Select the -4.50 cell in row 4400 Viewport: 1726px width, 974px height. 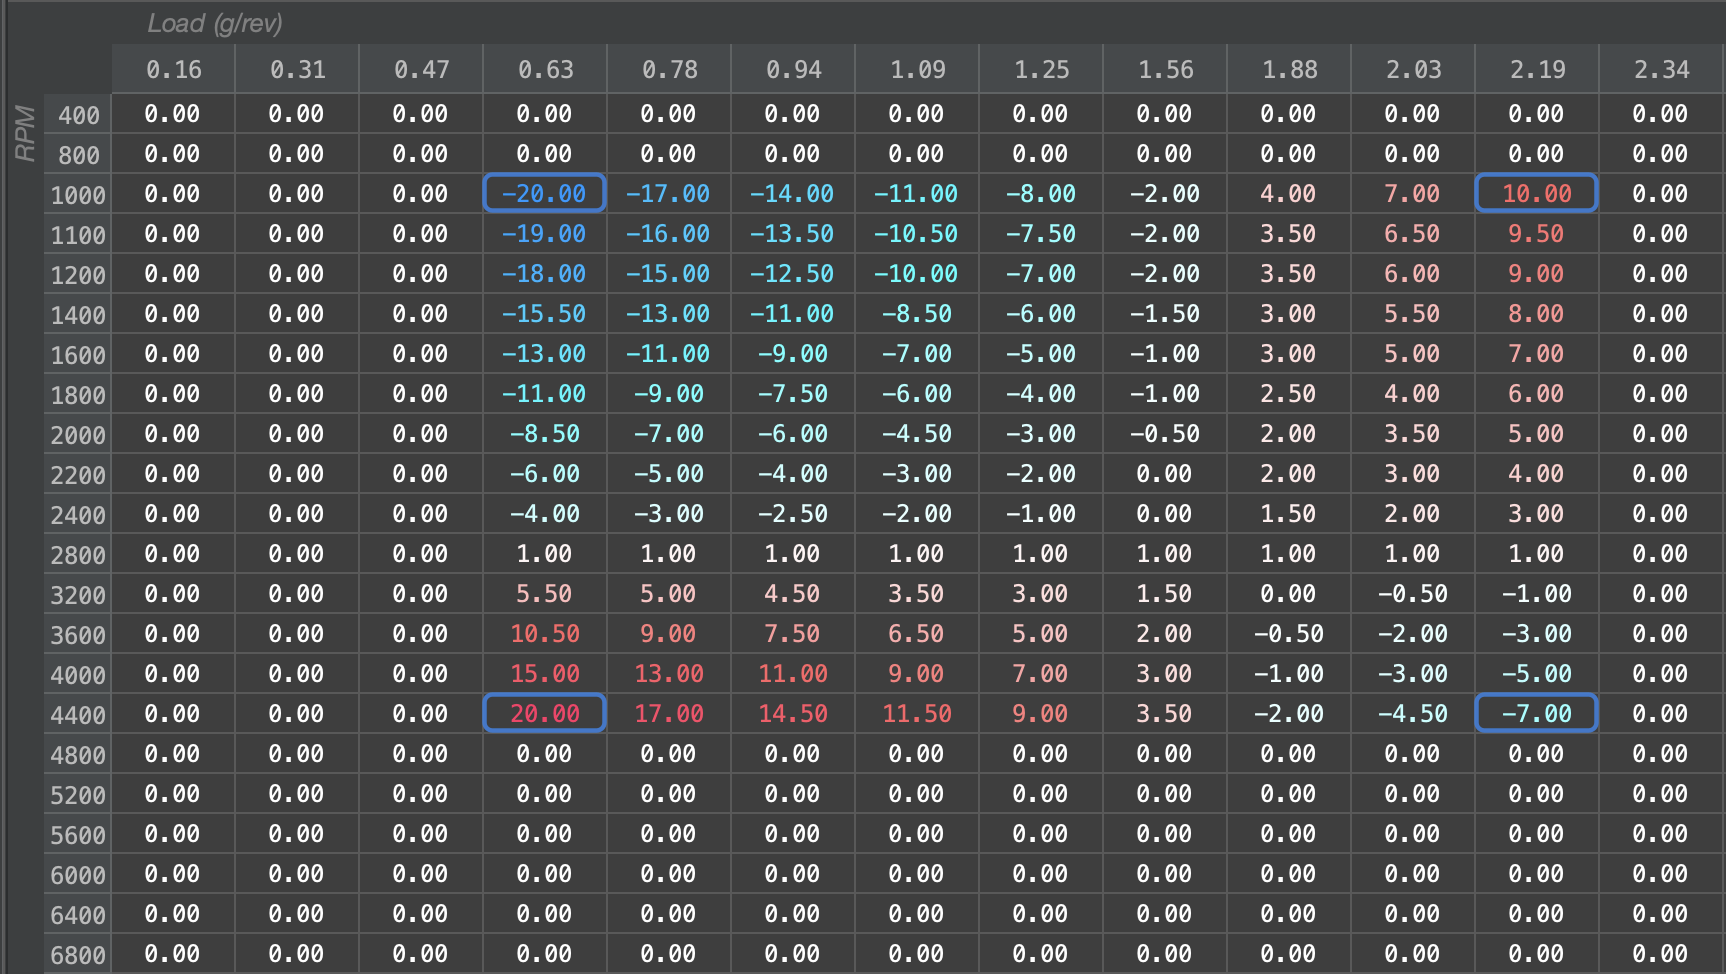click(1413, 713)
